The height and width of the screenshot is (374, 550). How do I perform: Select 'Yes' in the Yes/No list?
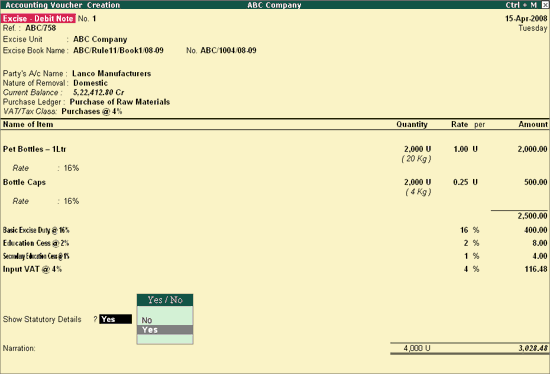coord(165,330)
